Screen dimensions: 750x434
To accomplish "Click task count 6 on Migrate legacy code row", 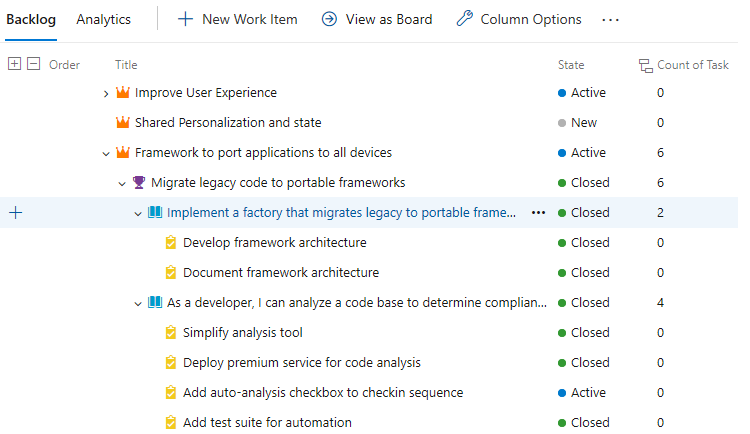I will [661, 182].
